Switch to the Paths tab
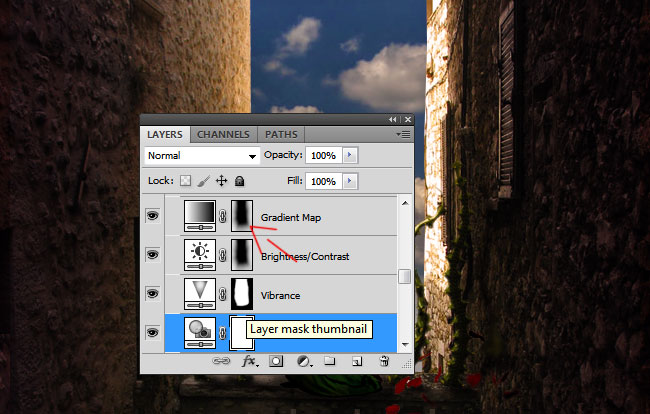Image resolution: width=650 pixels, height=414 pixels. 281,134
